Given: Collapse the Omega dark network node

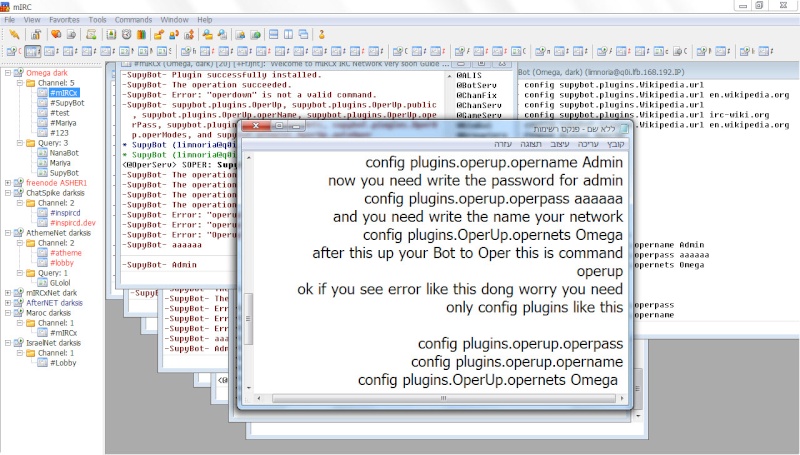Looking at the screenshot, I should [x=8, y=73].
